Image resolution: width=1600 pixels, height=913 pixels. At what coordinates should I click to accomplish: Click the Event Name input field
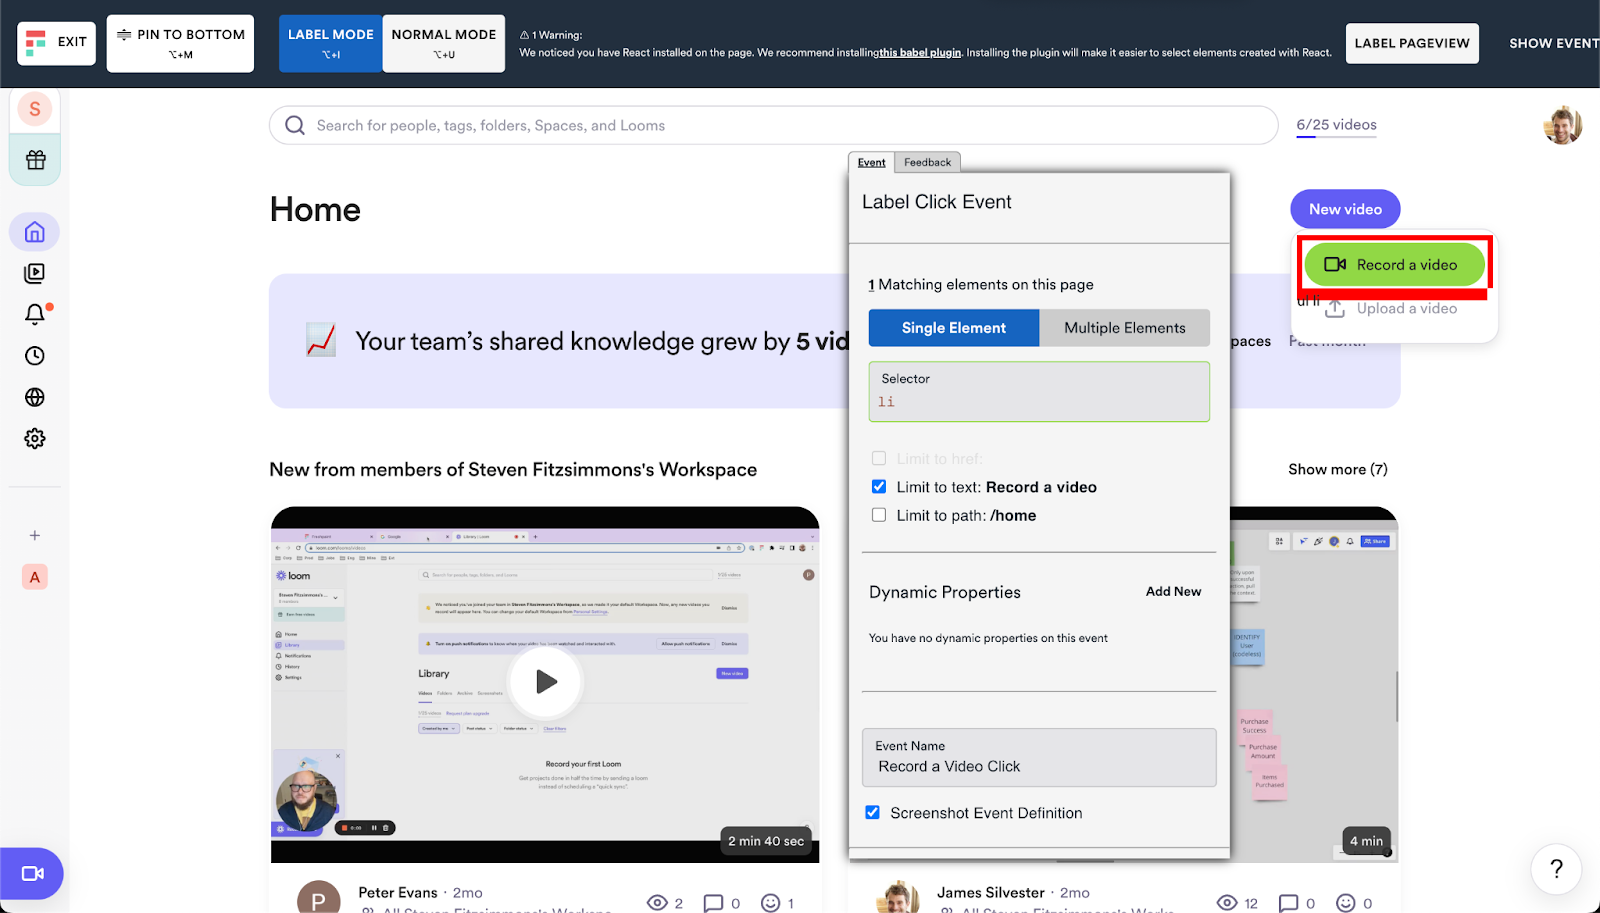coord(1038,766)
